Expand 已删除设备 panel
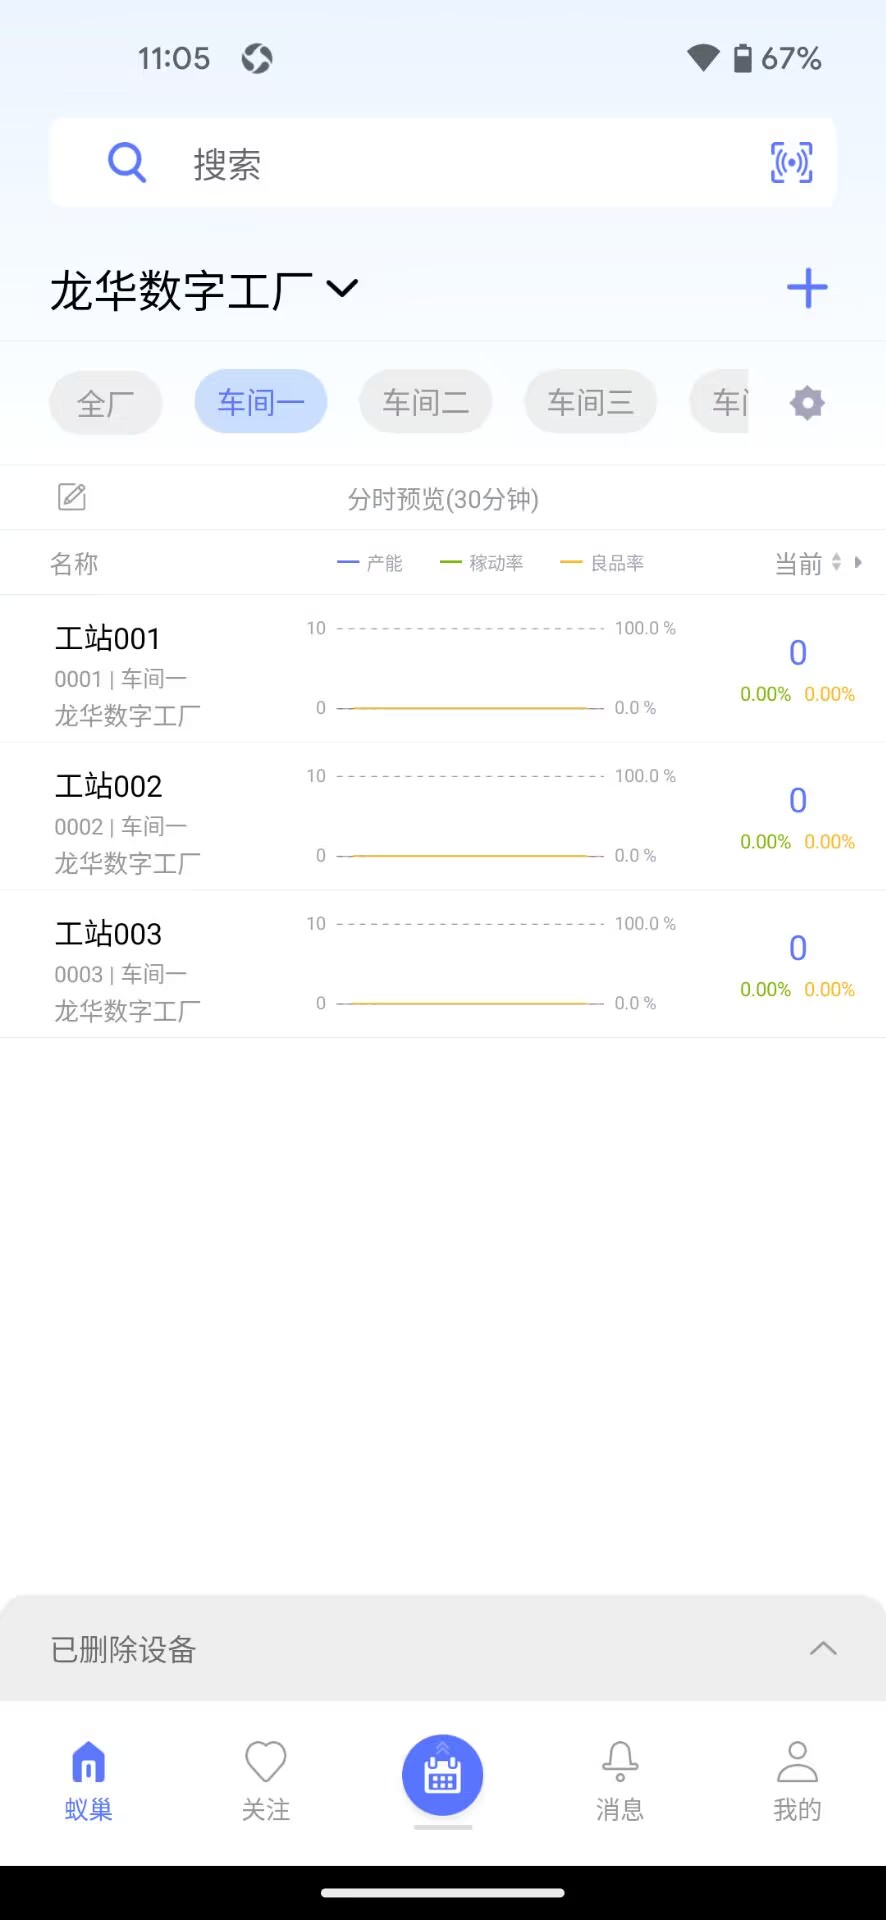The height and width of the screenshot is (1920, 886). 822,1649
